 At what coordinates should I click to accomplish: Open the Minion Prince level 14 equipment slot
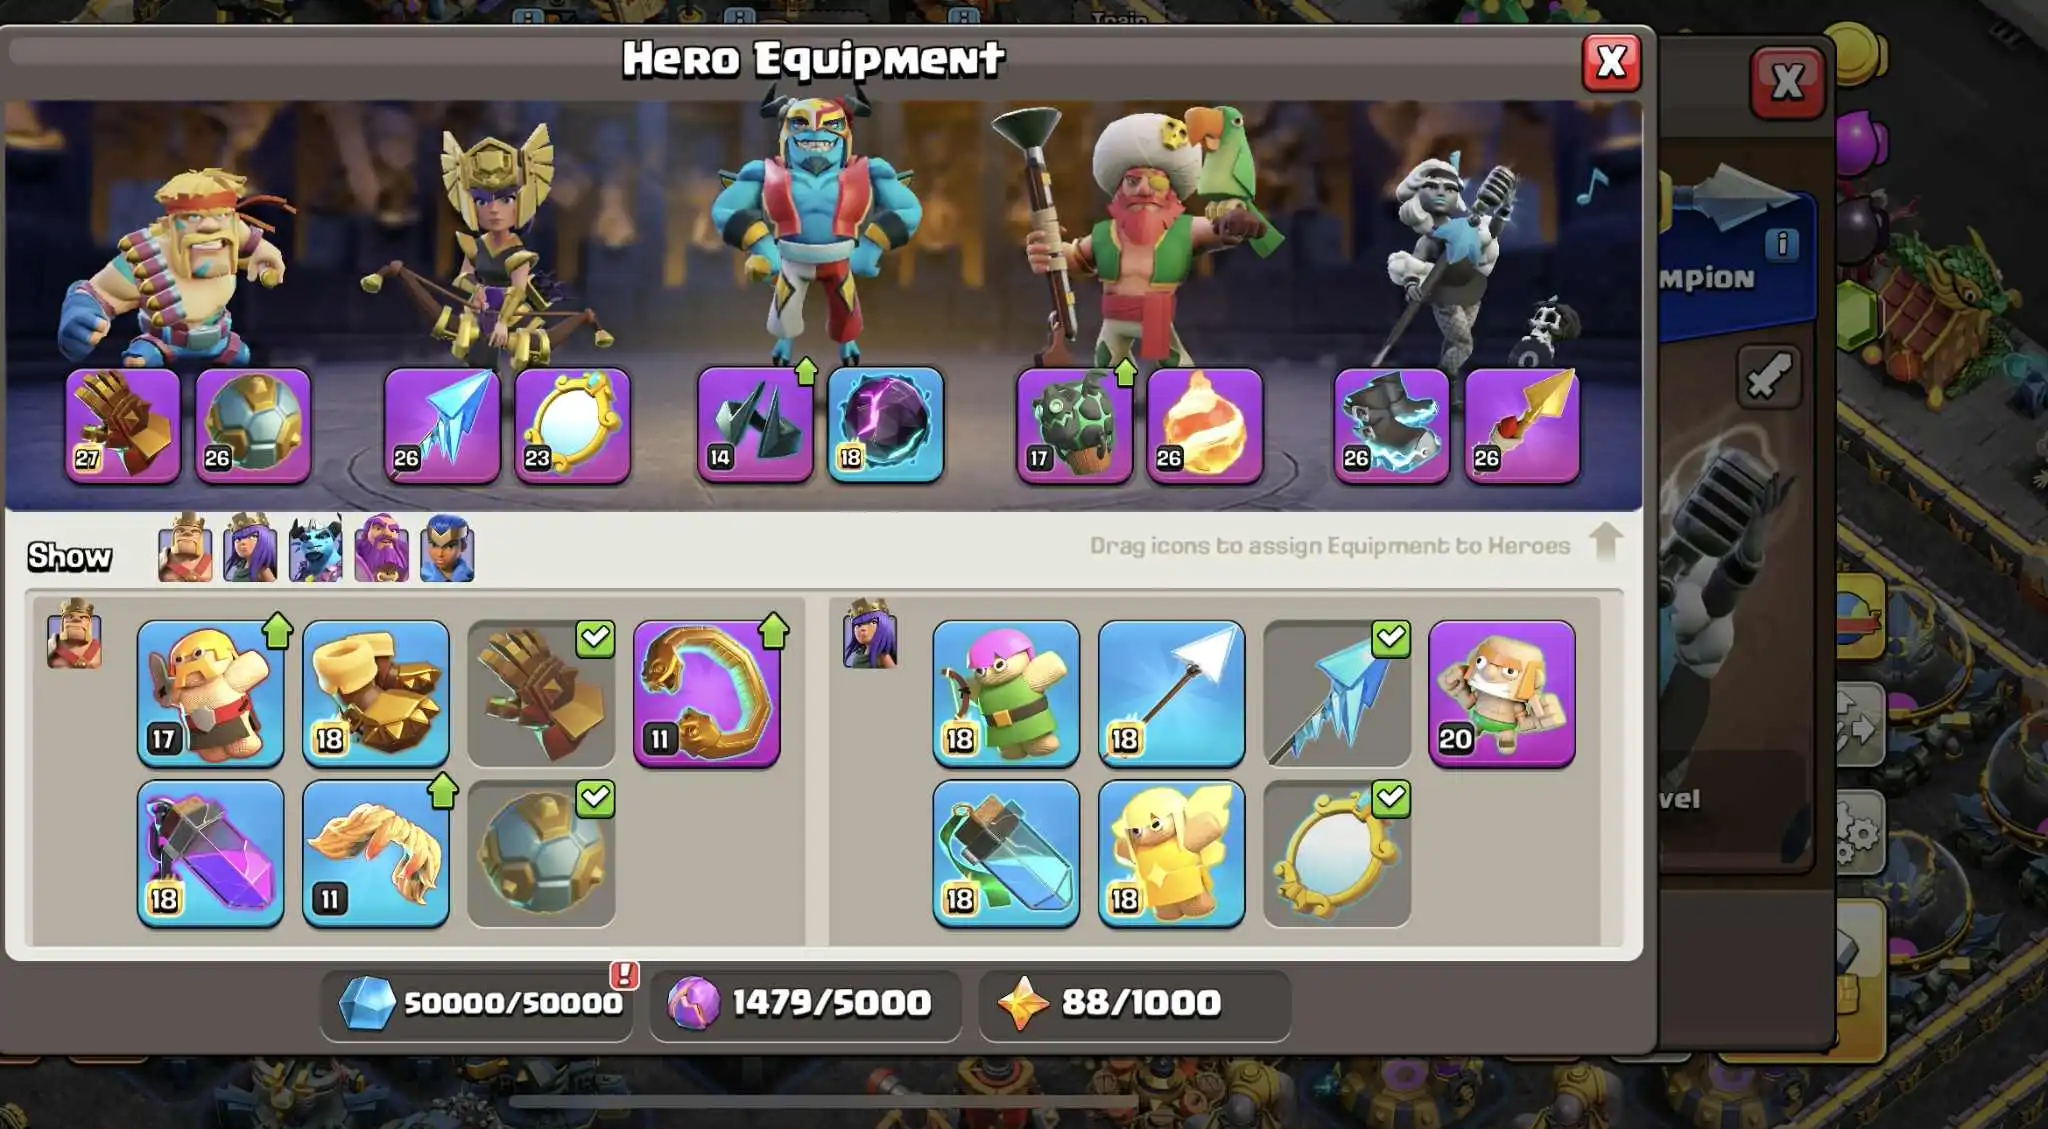(755, 424)
